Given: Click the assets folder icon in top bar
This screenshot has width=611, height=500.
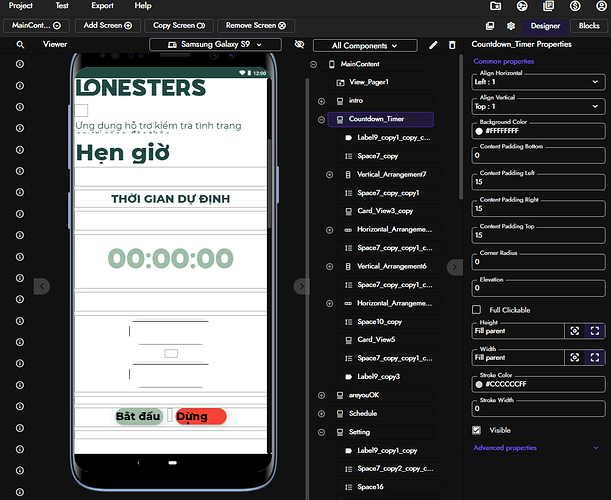Looking at the screenshot, I should 490,25.
